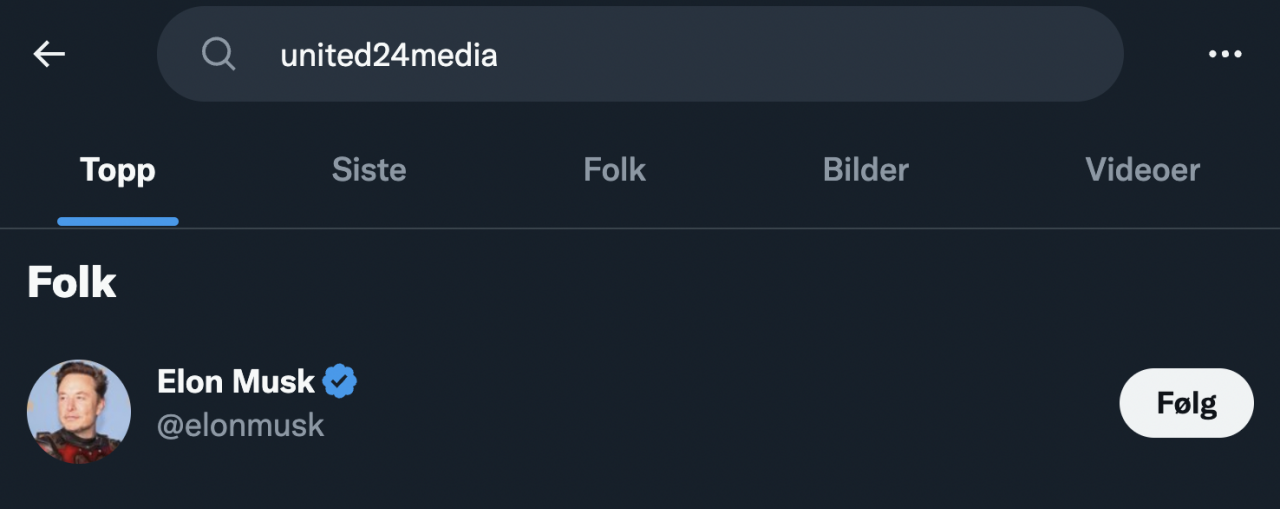1280x509 pixels.
Task: Select the Topp tab
Action: coord(118,170)
